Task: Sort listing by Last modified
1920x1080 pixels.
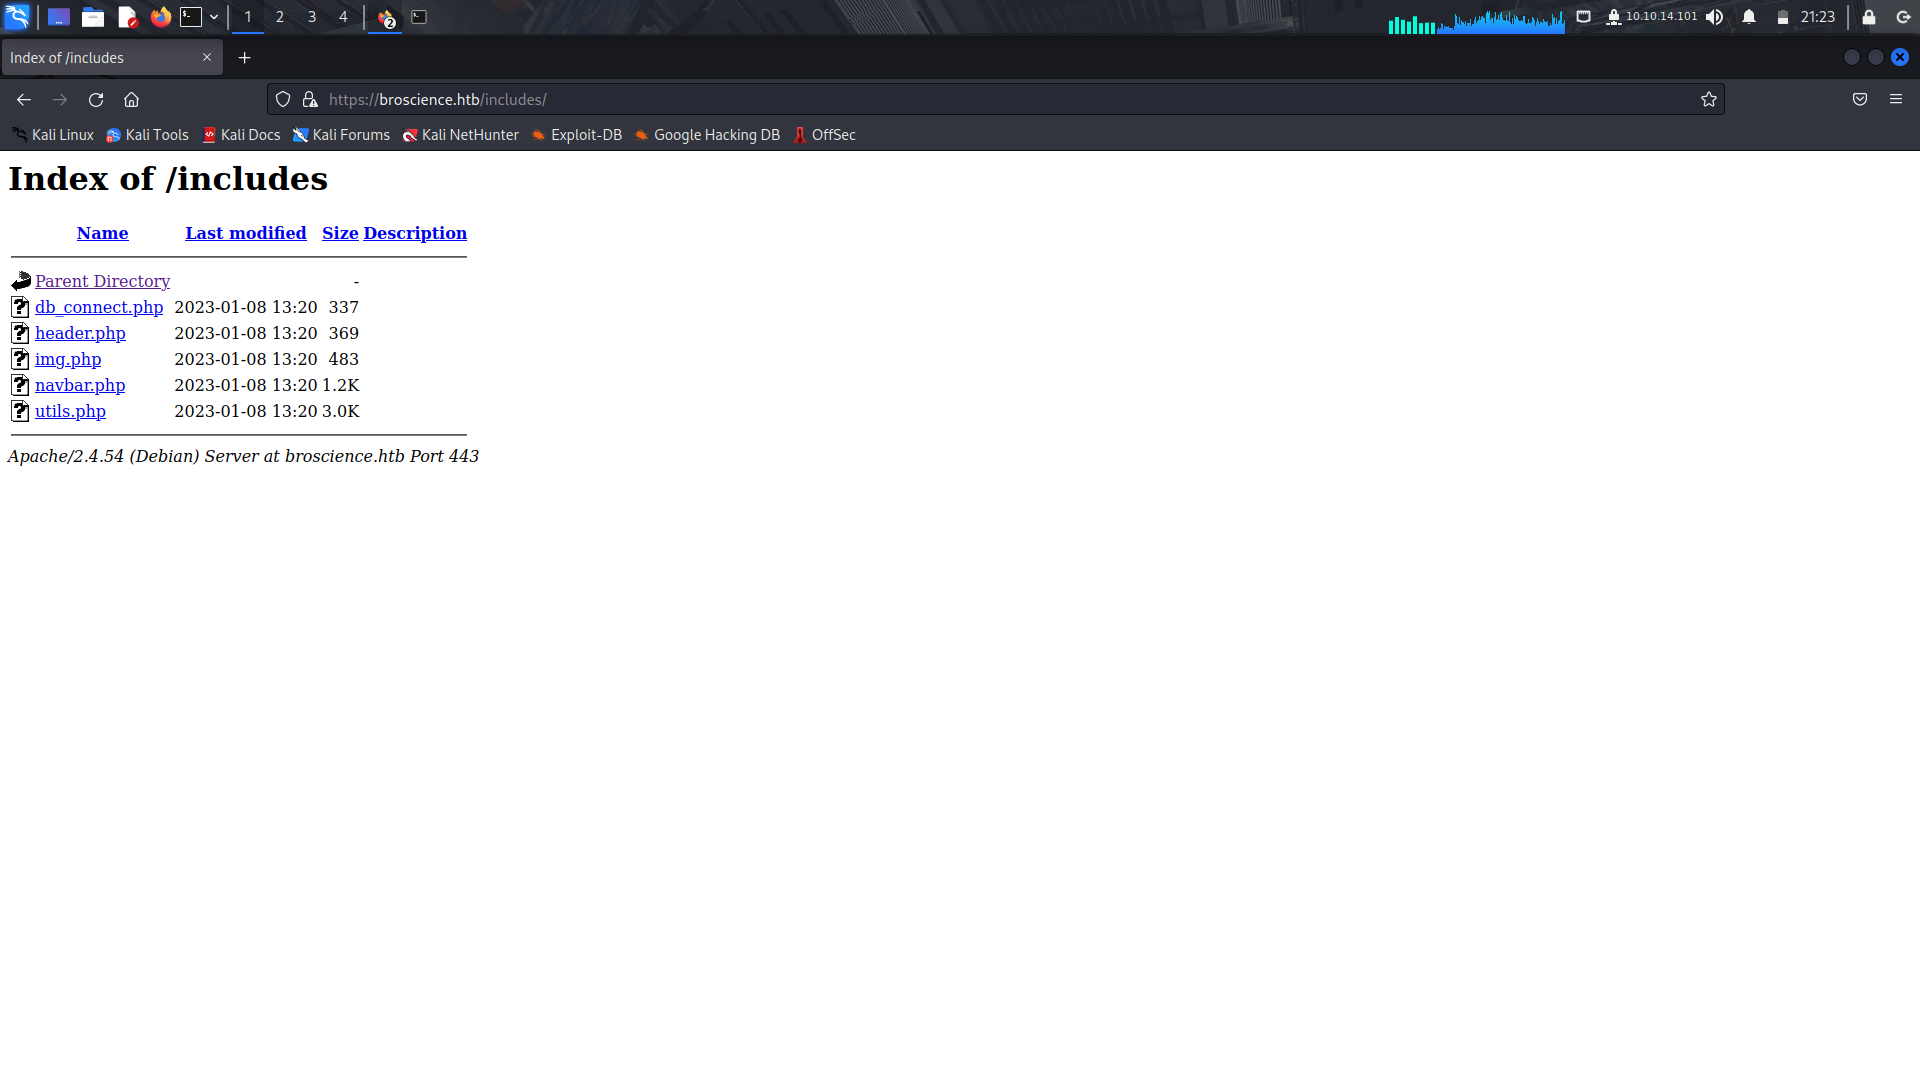Action: click(x=245, y=233)
